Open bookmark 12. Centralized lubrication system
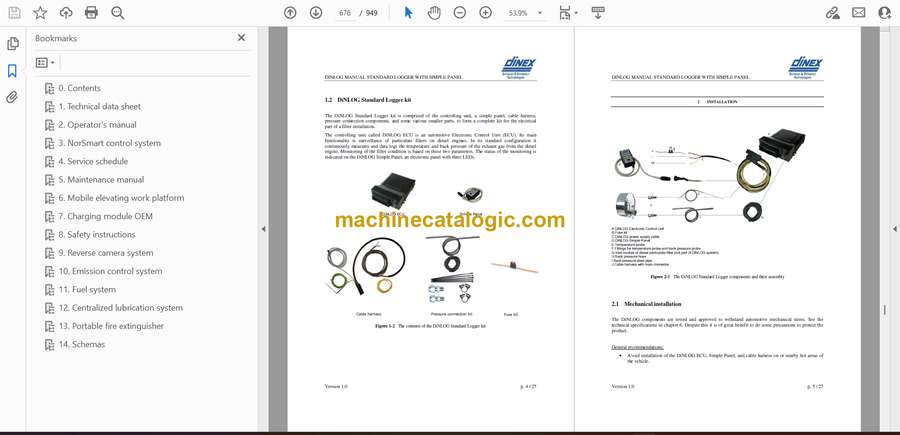 pyautogui.click(x=121, y=308)
